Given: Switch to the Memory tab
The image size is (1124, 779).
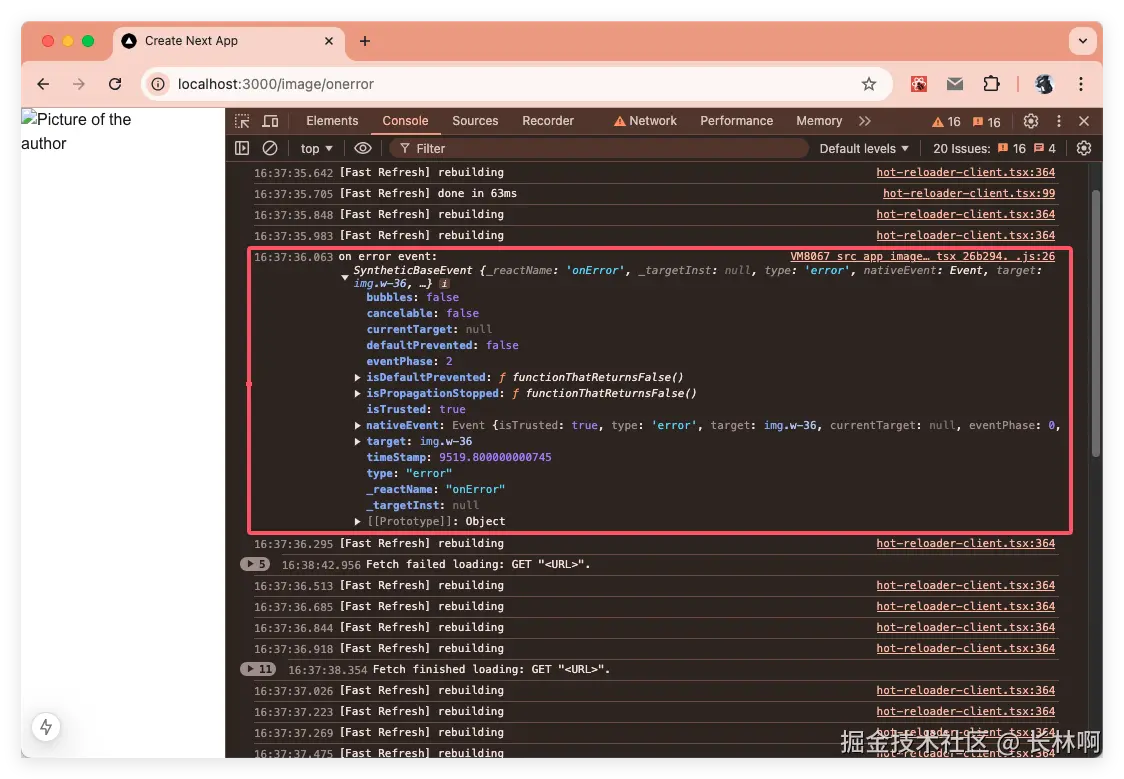Looking at the screenshot, I should tap(819, 121).
